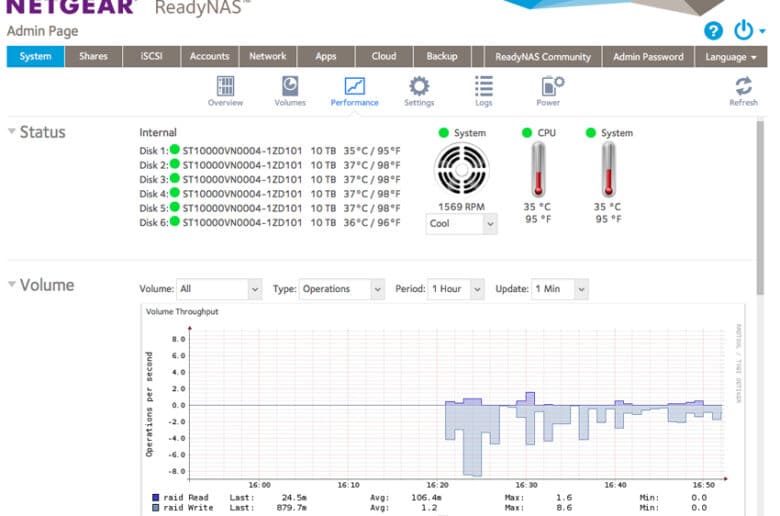Click Disk 1 green status indicator

(x=175, y=149)
